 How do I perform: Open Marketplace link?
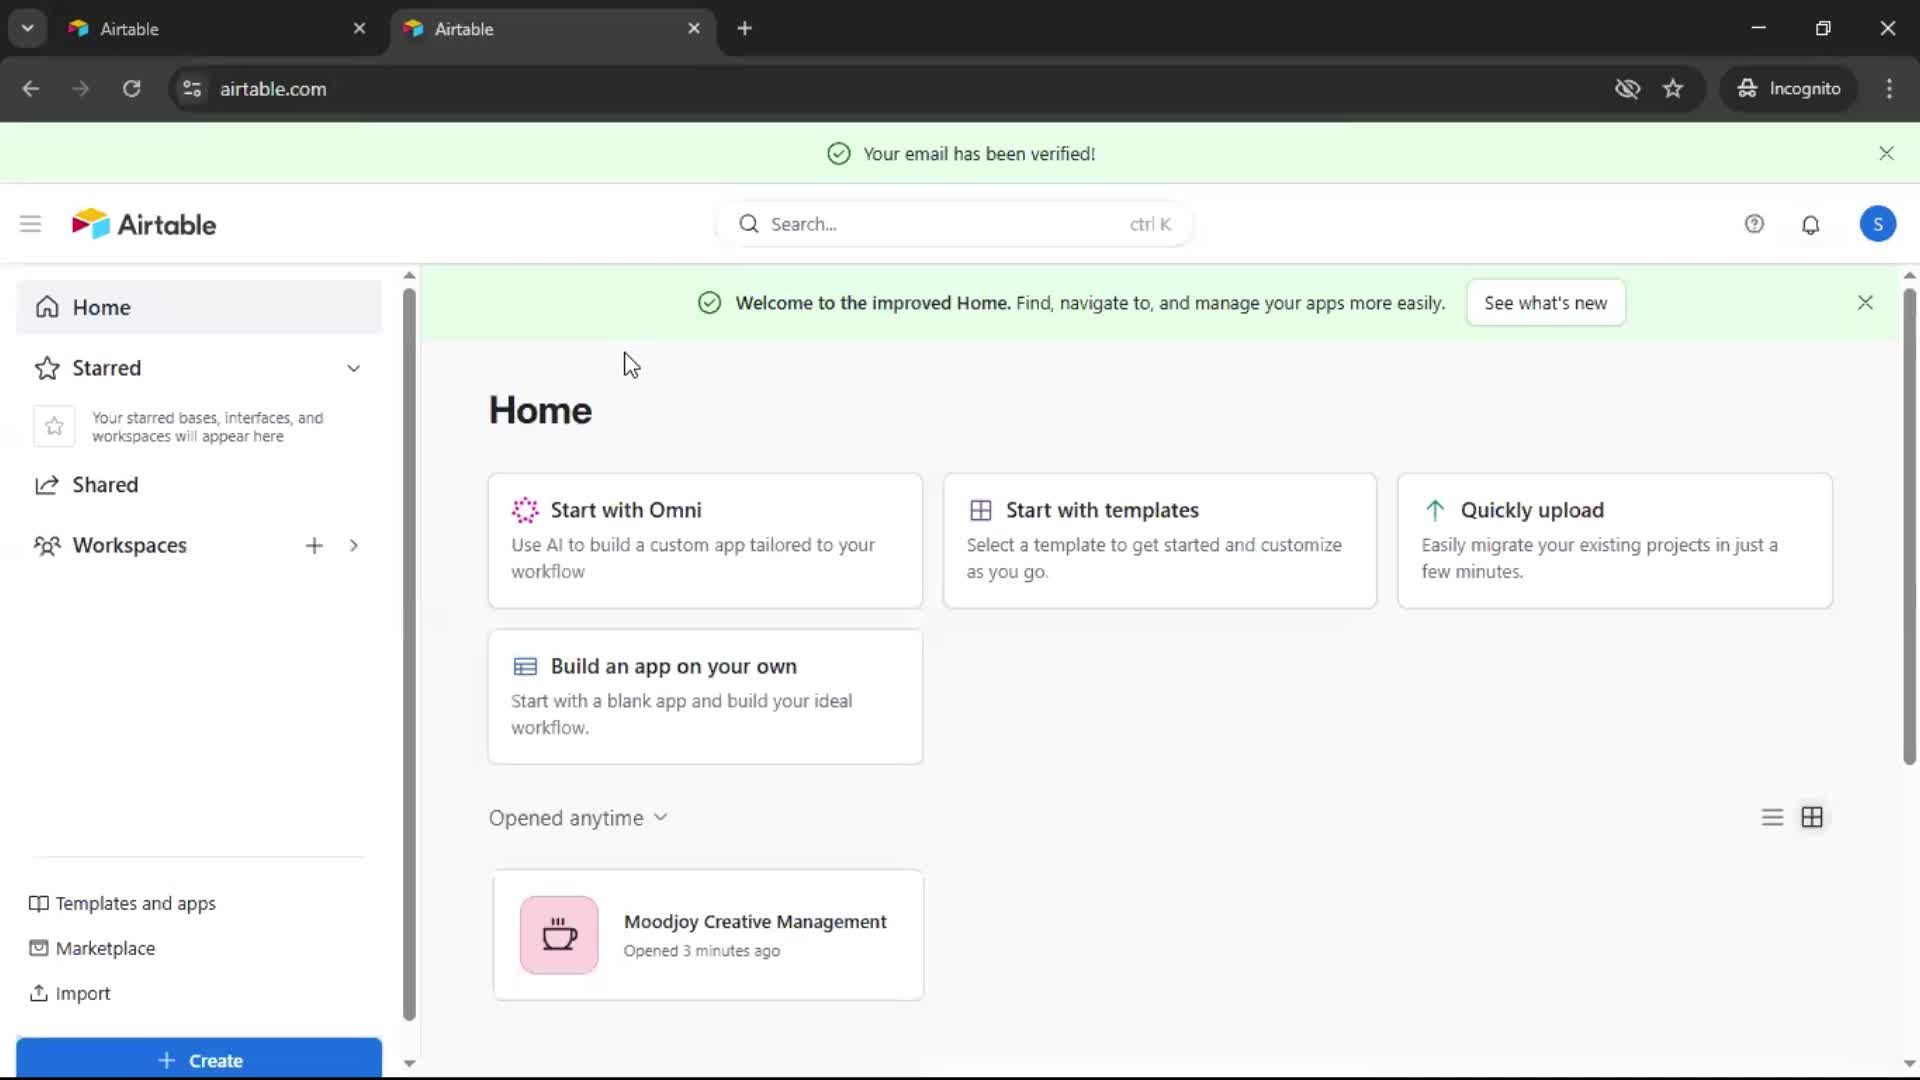click(92, 948)
